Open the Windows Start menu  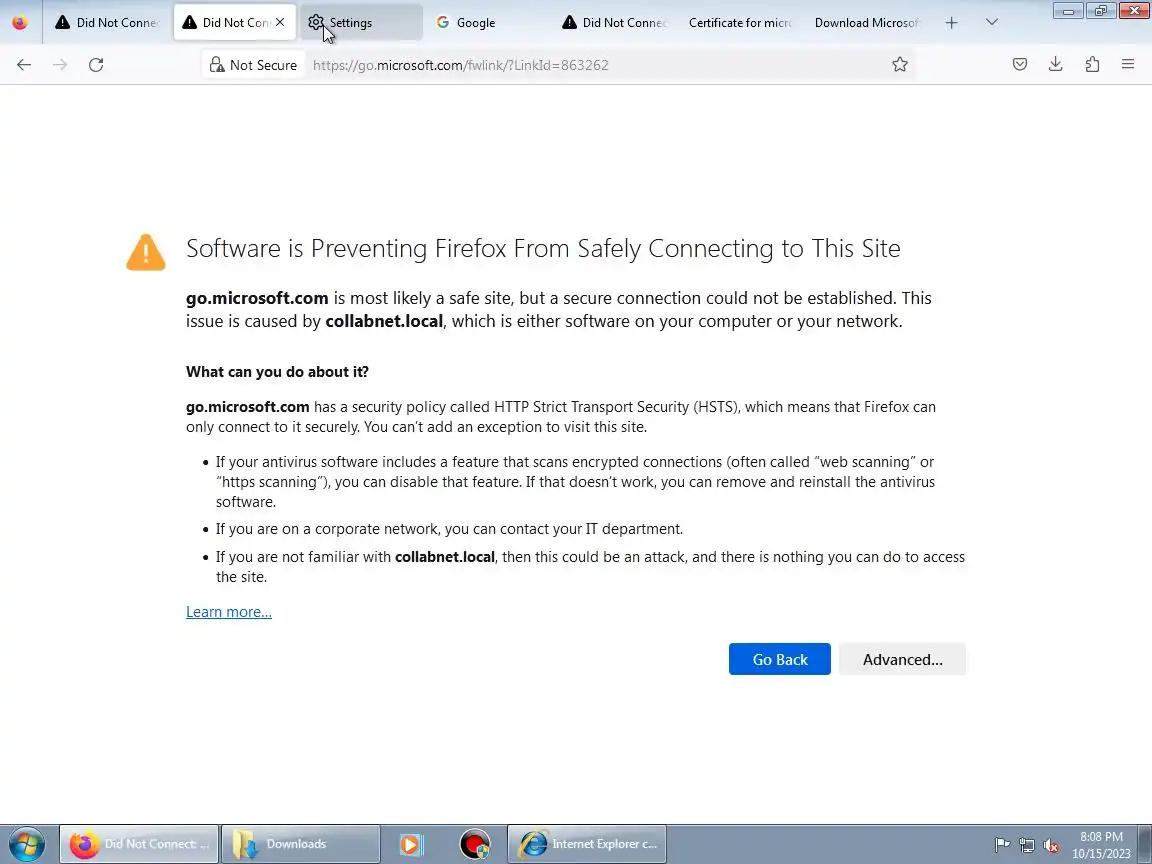(x=26, y=844)
